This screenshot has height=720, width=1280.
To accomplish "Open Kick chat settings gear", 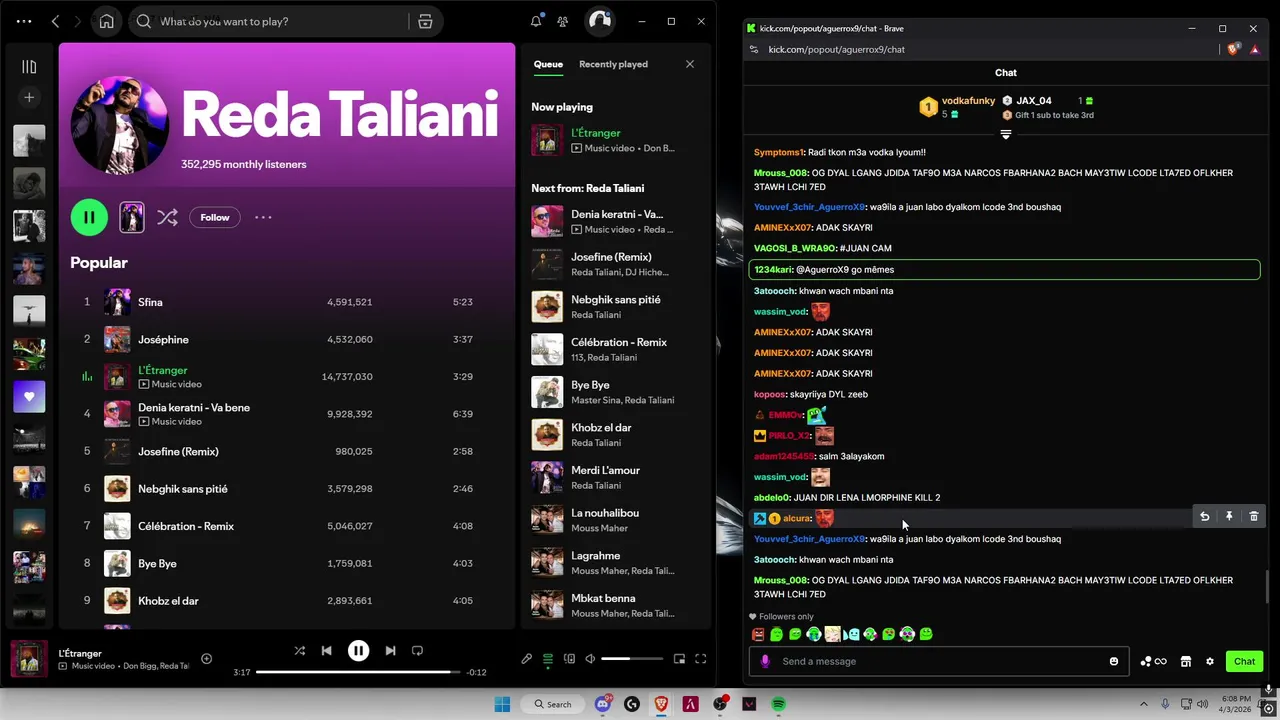I will point(1210,661).
